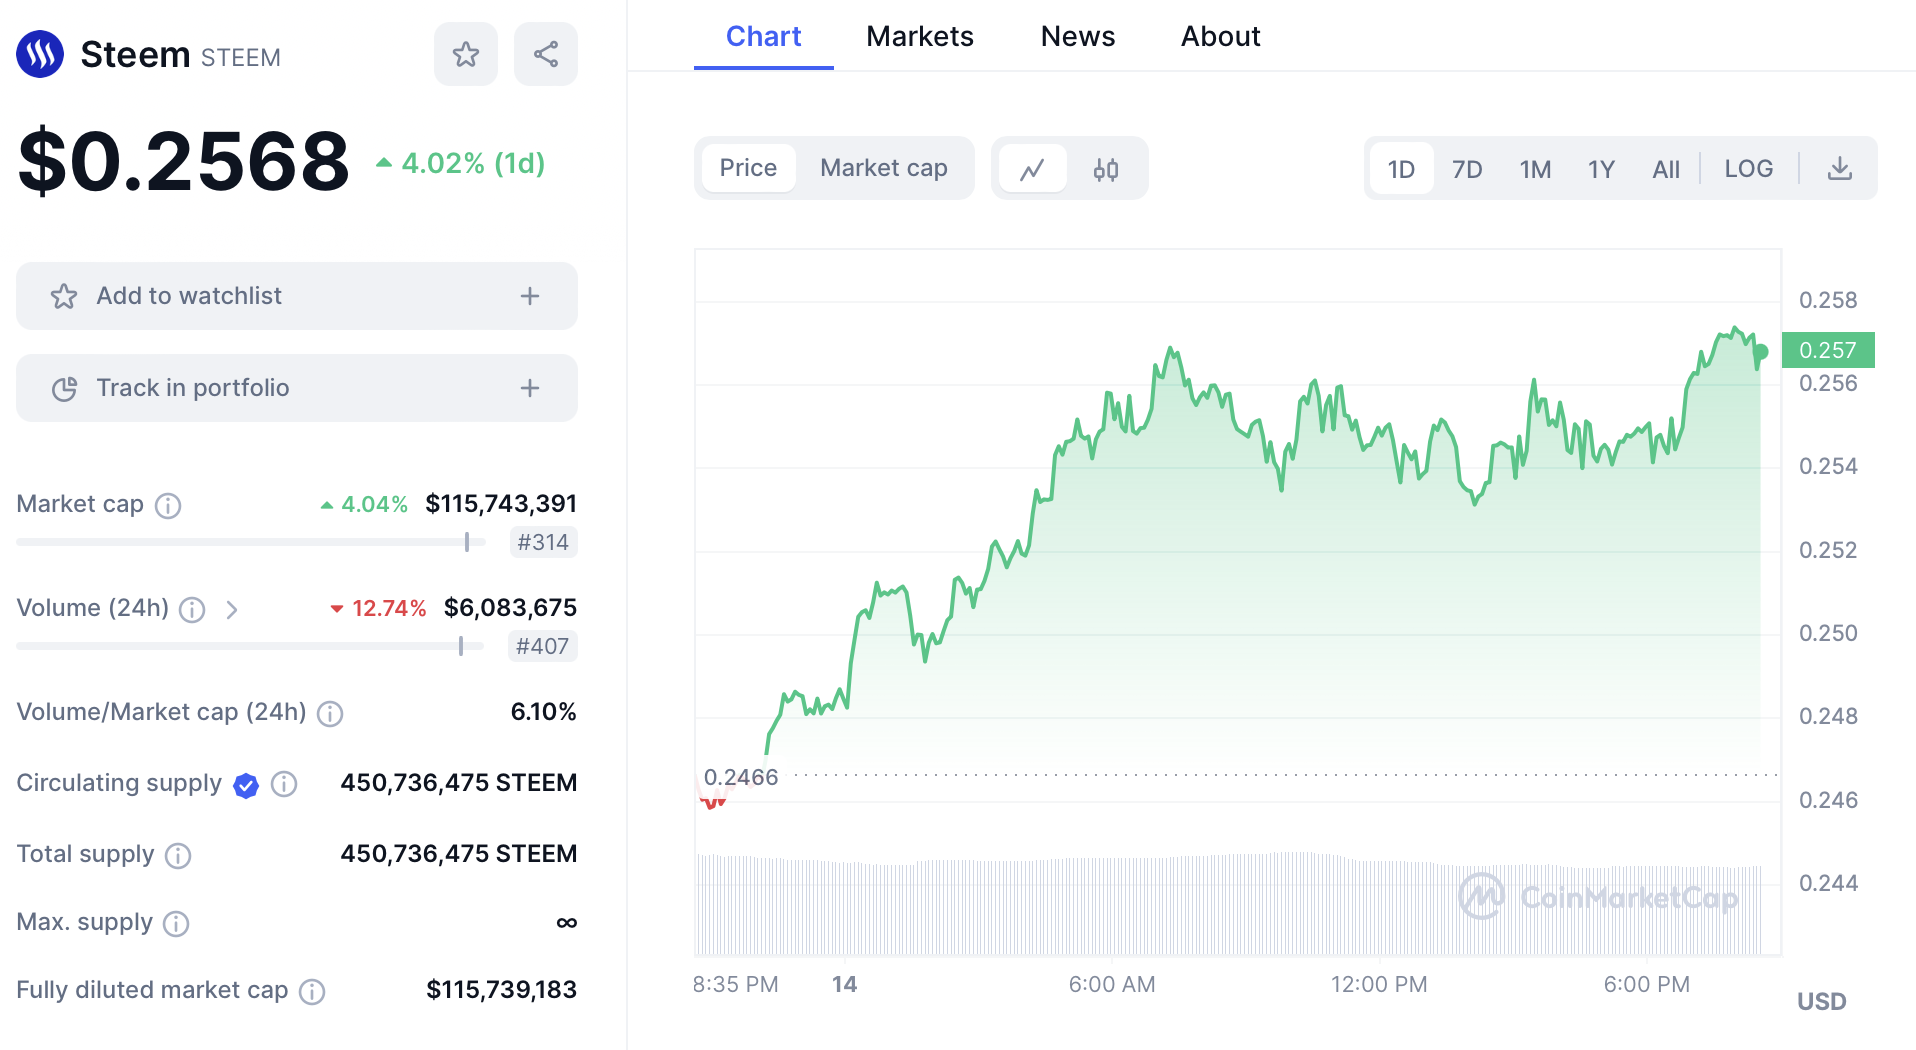Click the Circulating supply info icon
Image resolution: width=1916 pixels, height=1050 pixels.
tap(284, 784)
